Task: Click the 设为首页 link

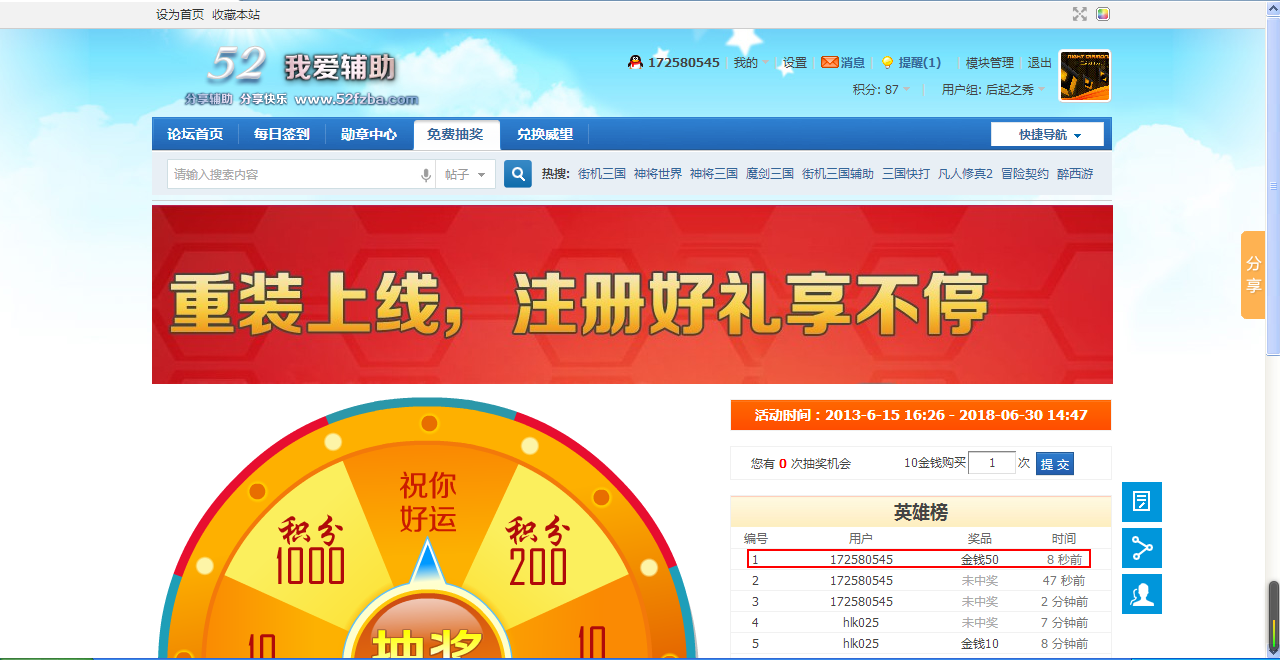Action: point(180,14)
